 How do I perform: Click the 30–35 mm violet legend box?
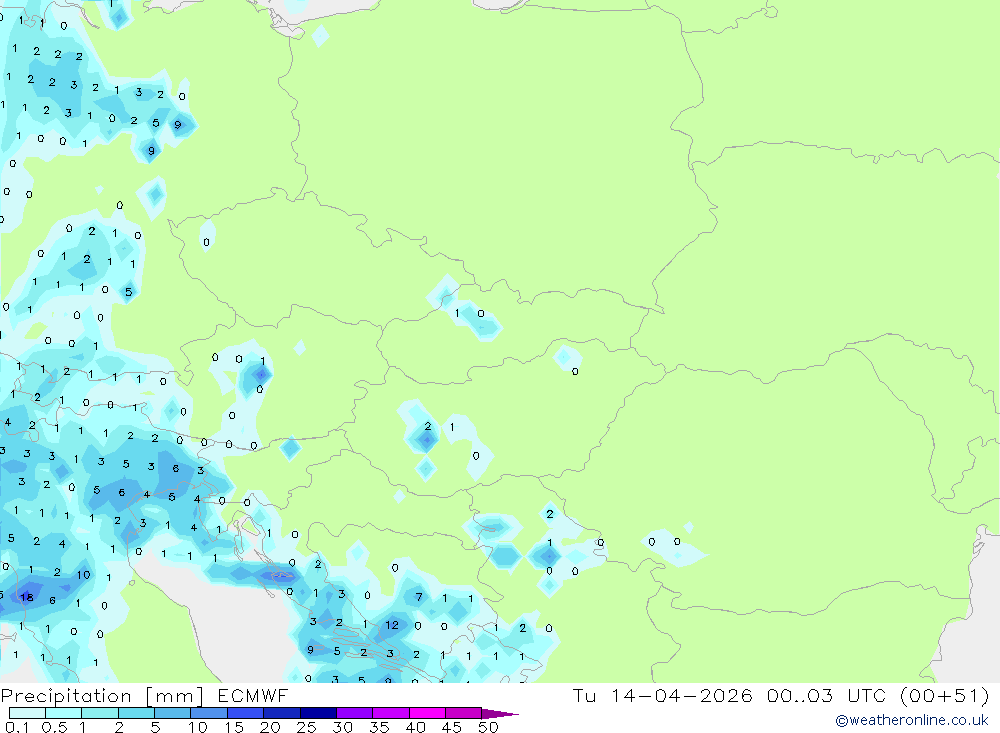pos(355,713)
